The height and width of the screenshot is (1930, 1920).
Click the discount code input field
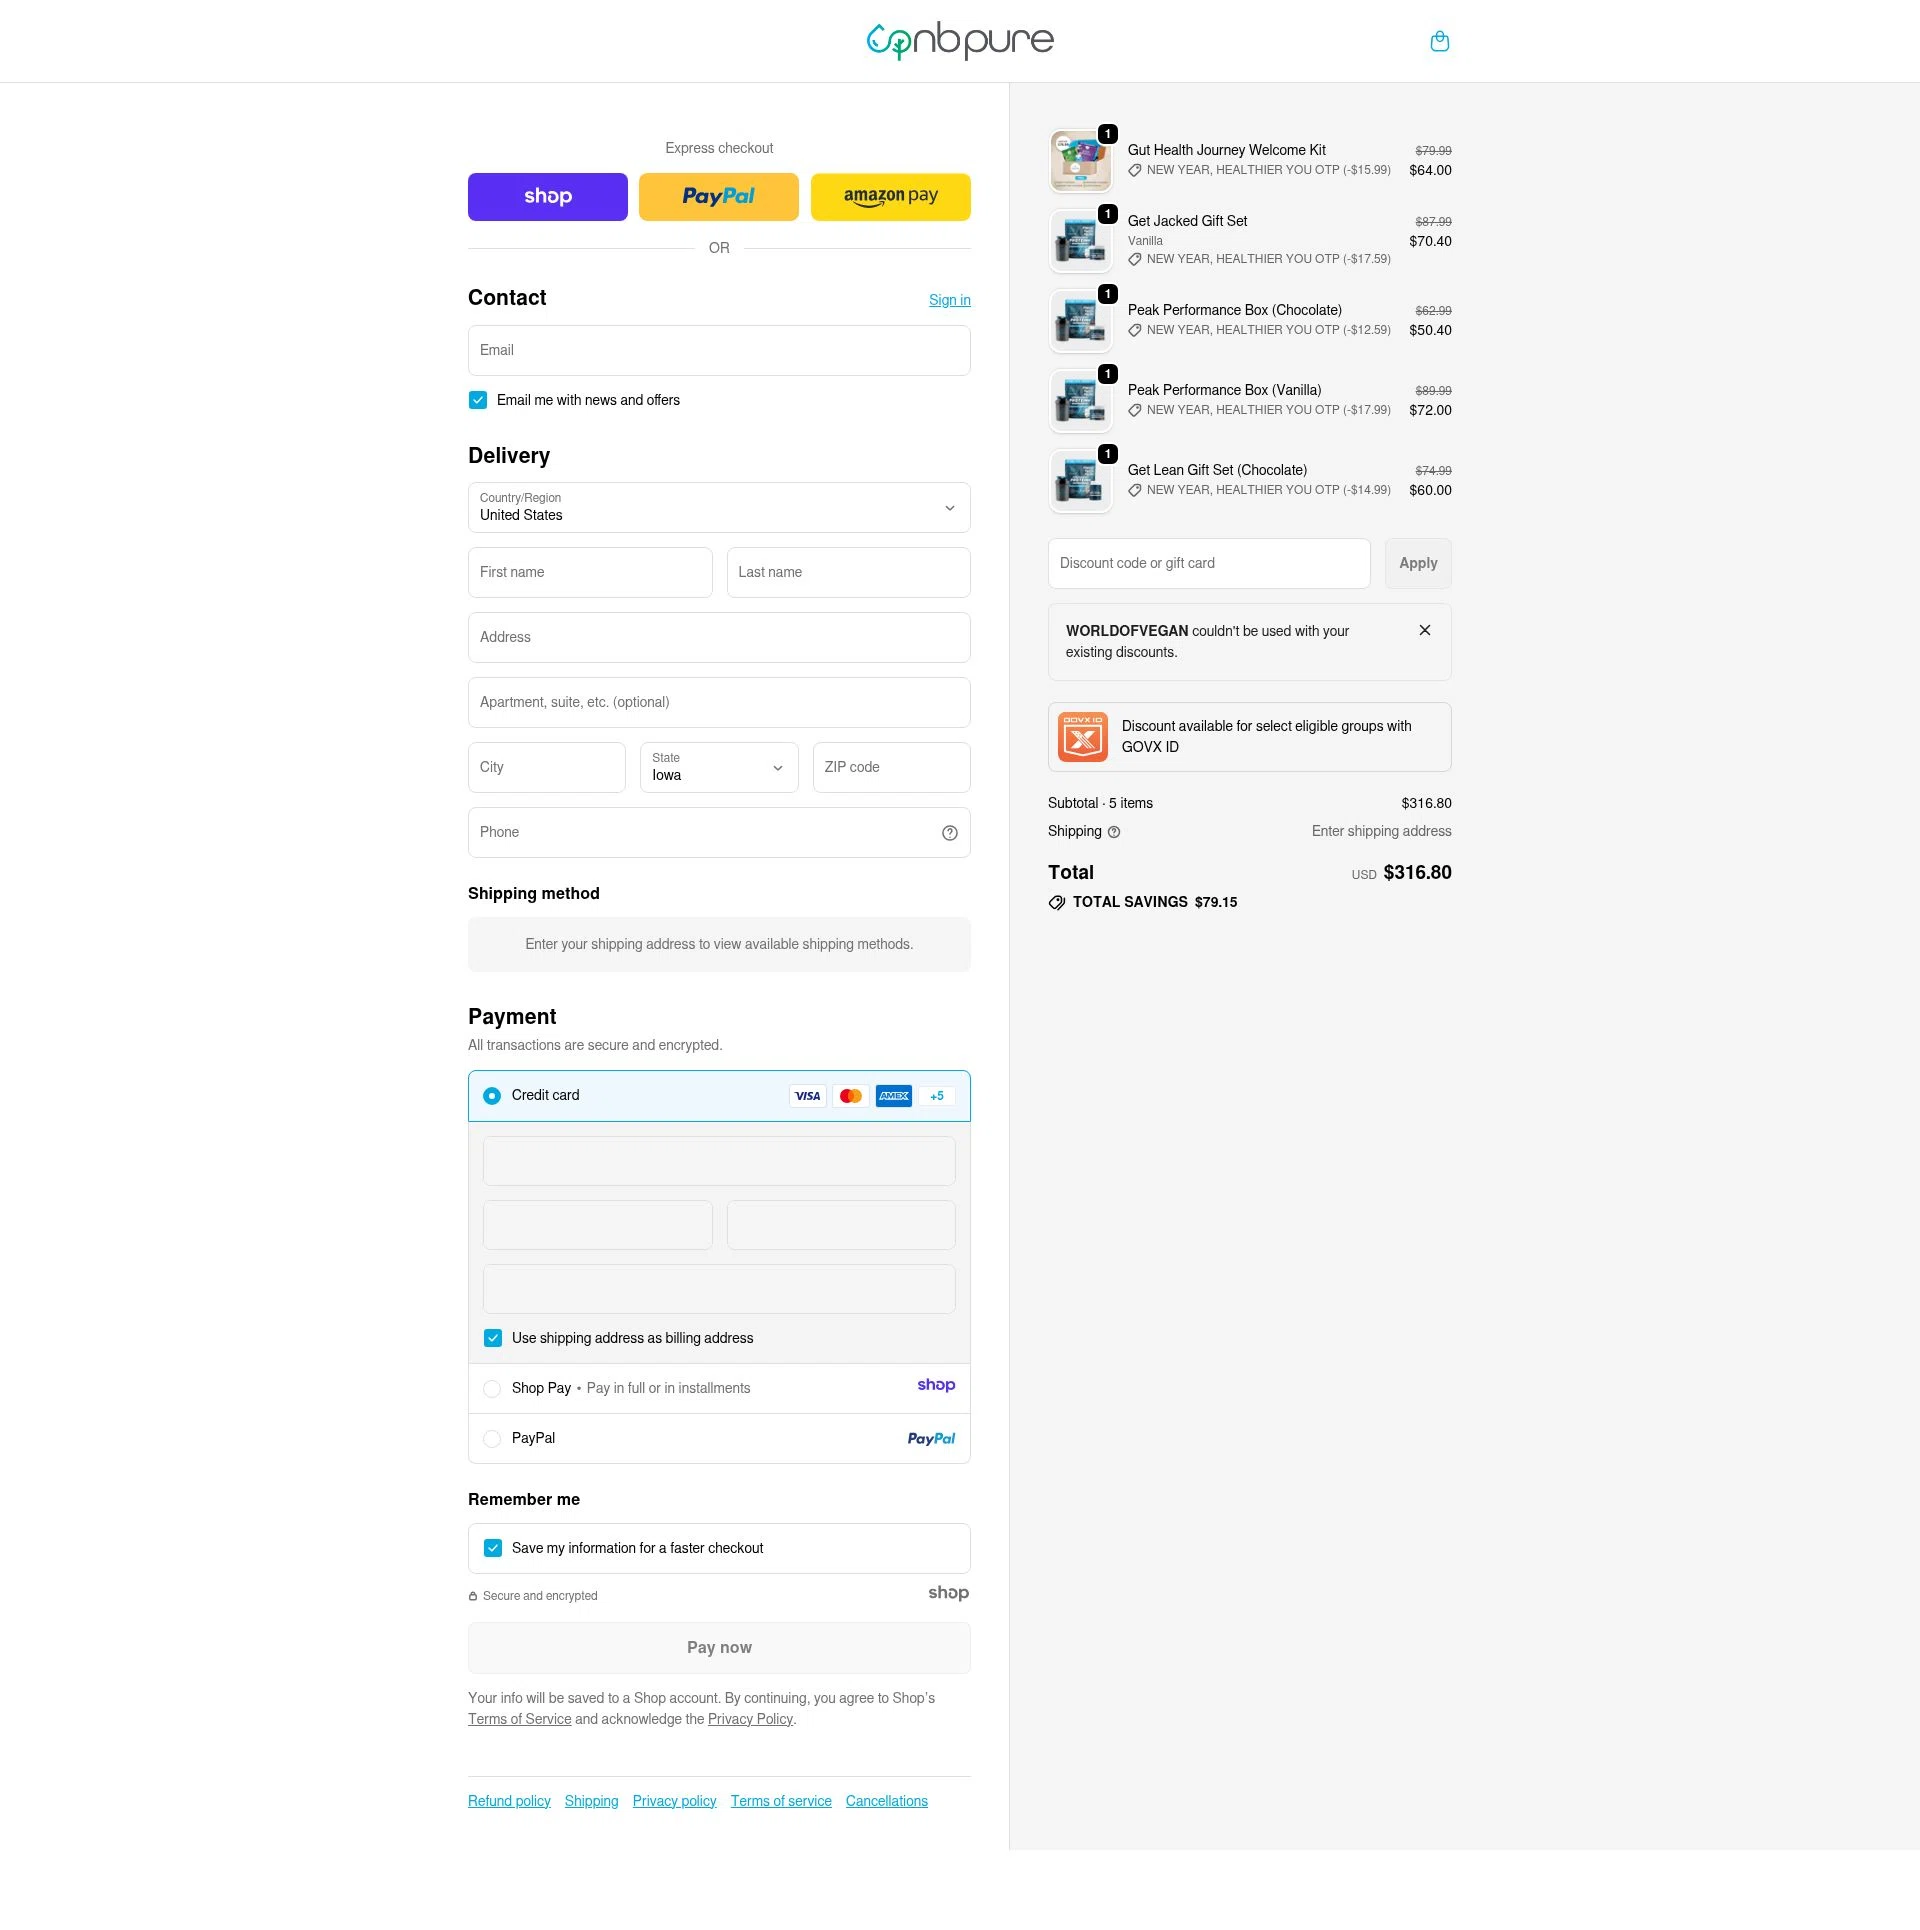click(x=1208, y=563)
